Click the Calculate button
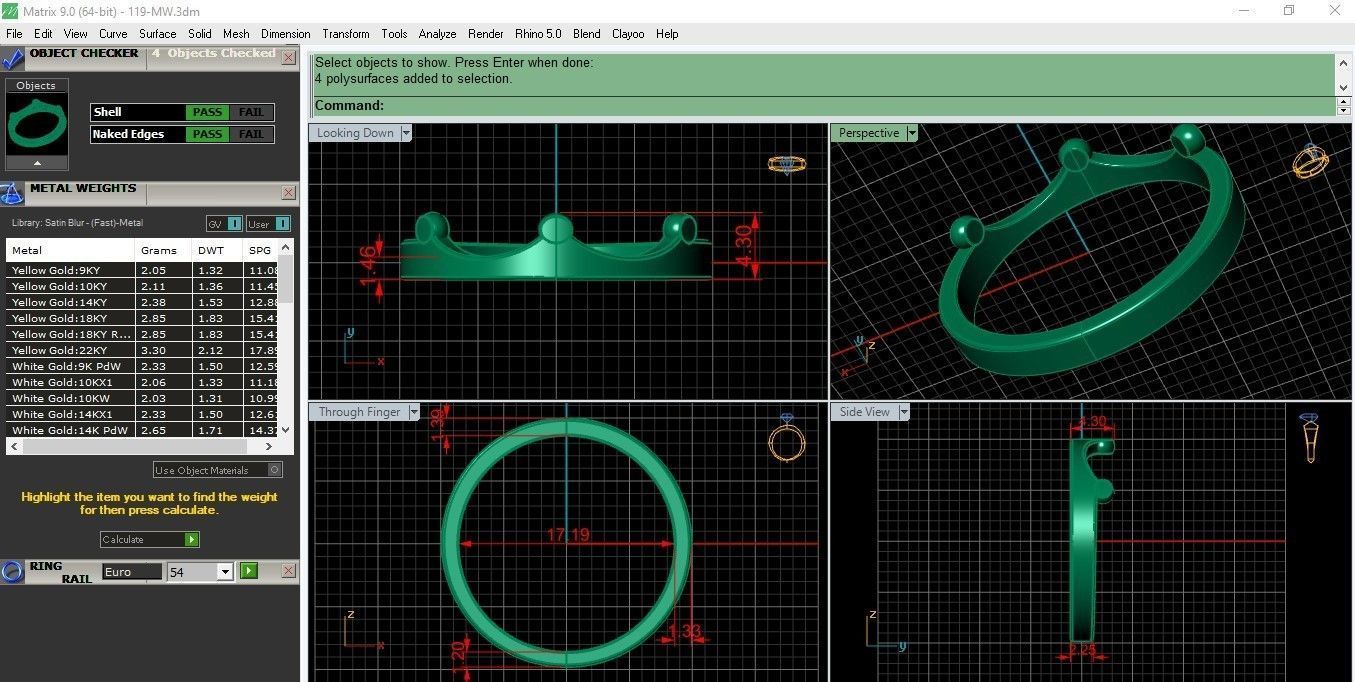This screenshot has height=682, width=1355. [150, 539]
